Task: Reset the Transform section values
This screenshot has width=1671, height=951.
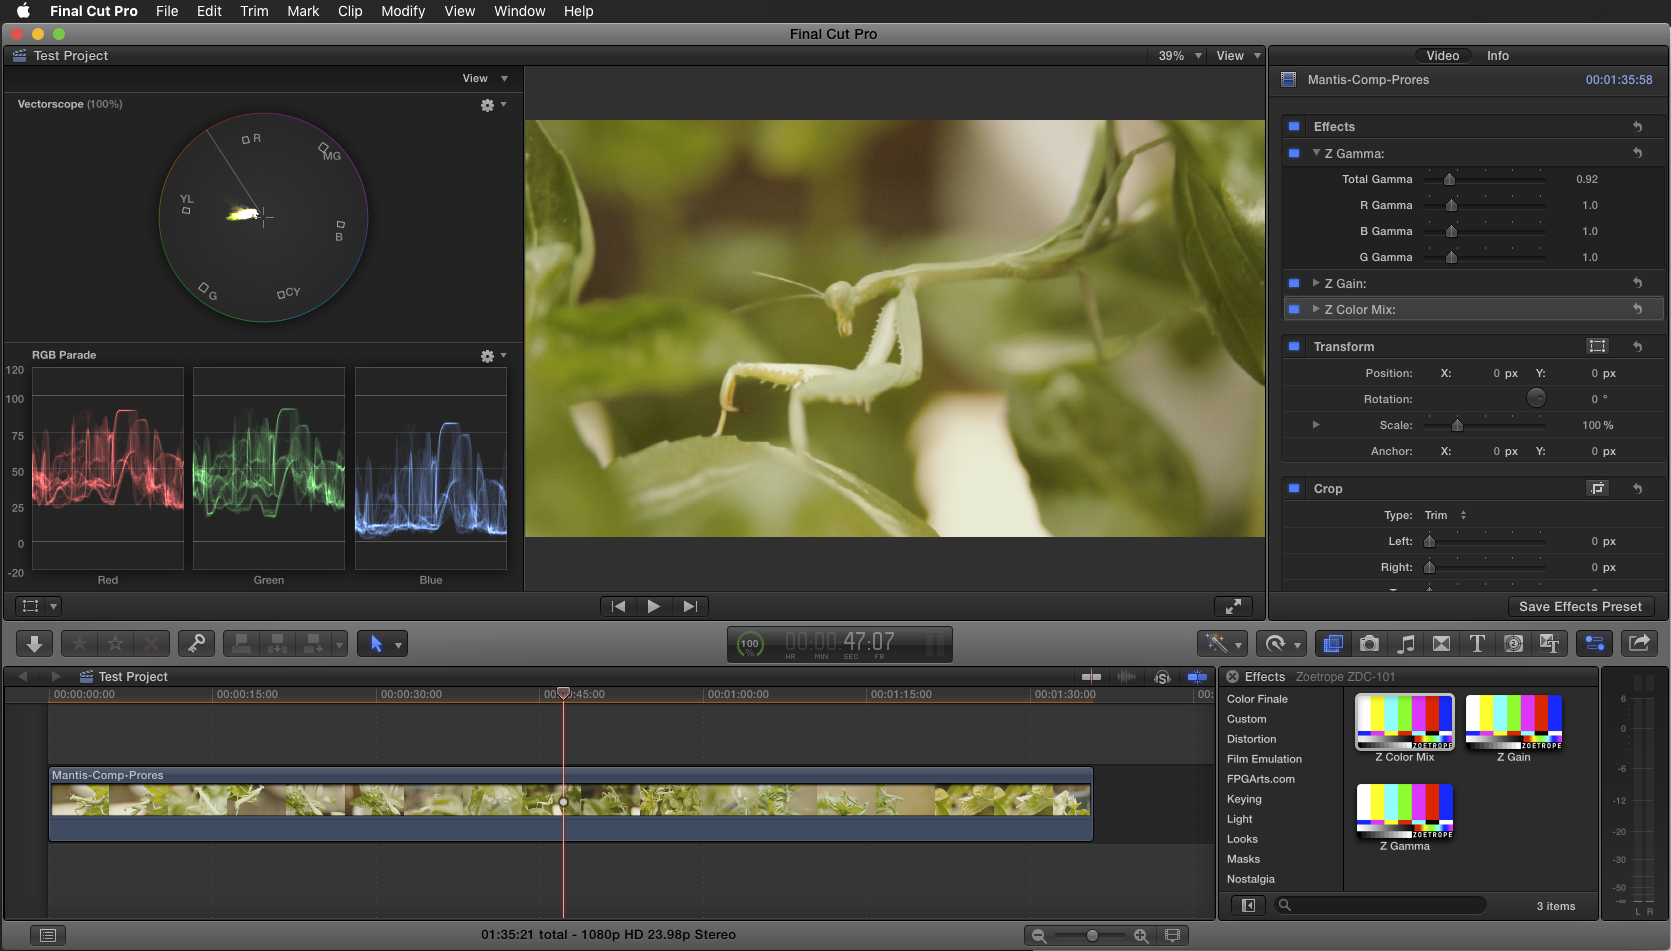Action: (1638, 346)
